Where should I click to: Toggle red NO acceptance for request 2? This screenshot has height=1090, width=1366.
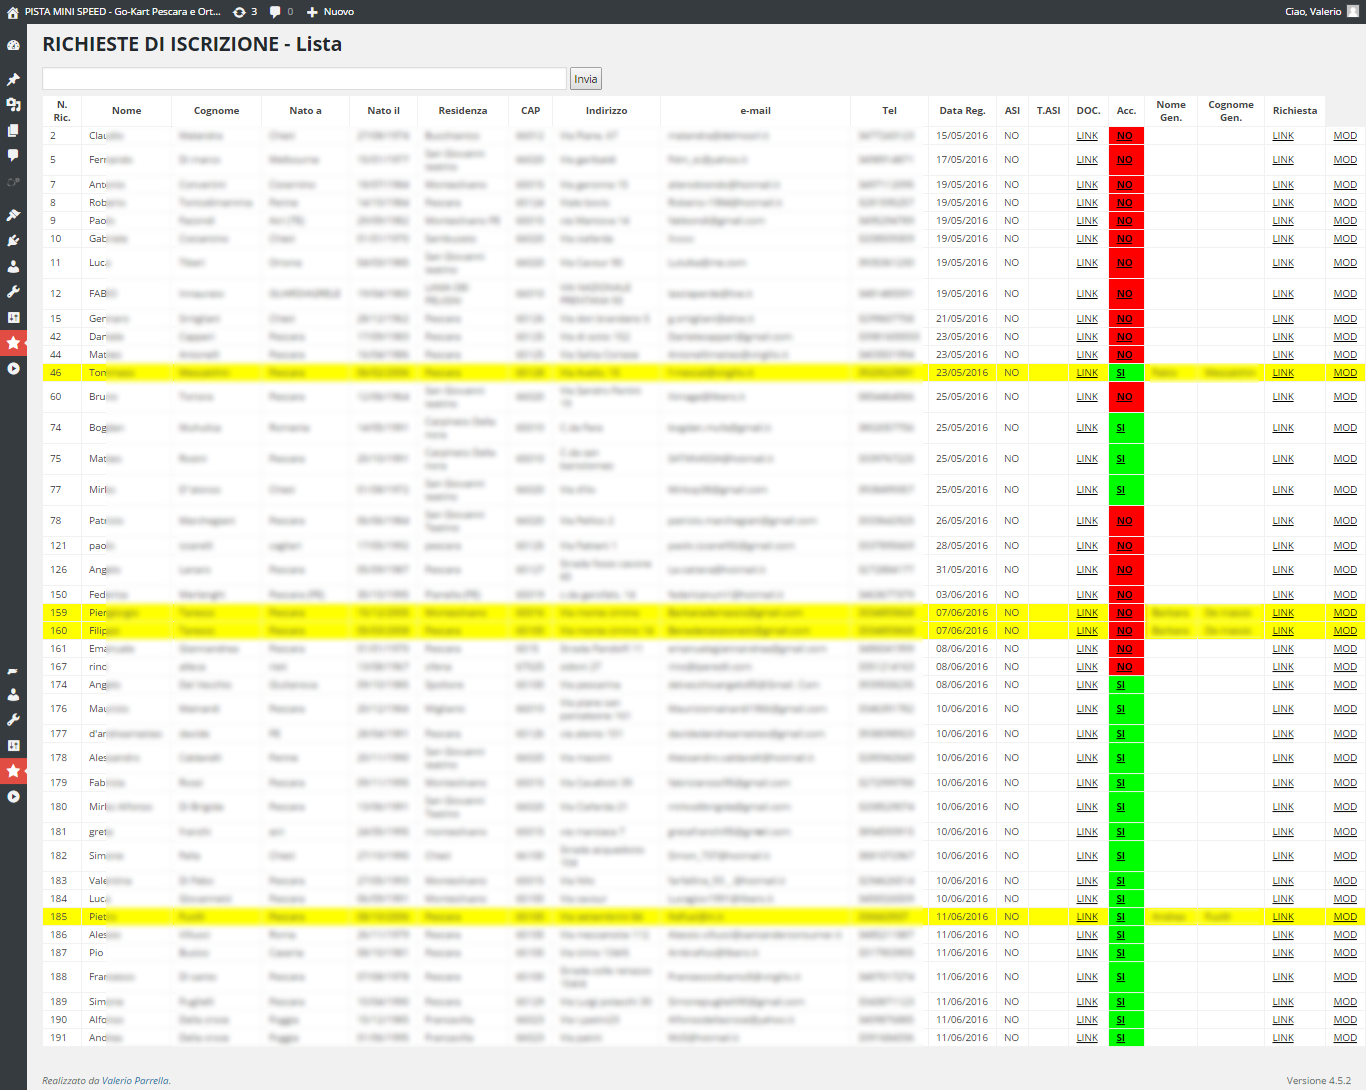click(x=1125, y=136)
